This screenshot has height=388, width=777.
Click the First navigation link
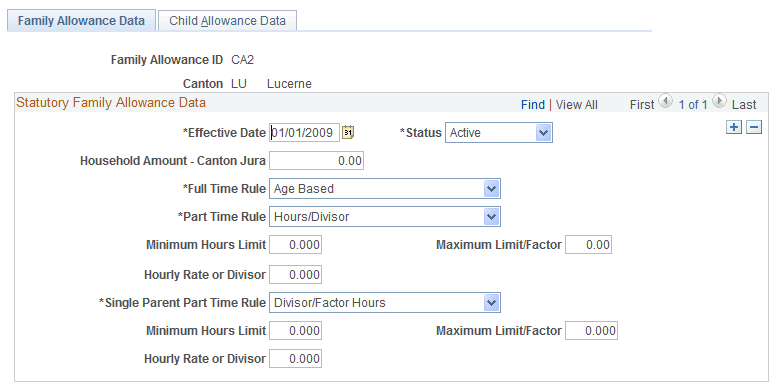click(x=642, y=105)
